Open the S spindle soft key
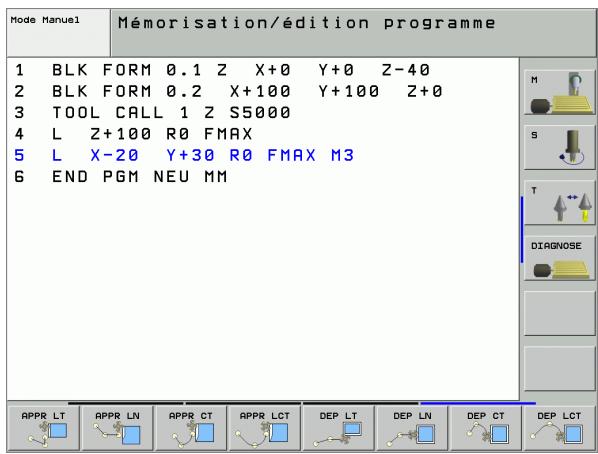Viewport: 598px width, 454px height. pos(559,147)
